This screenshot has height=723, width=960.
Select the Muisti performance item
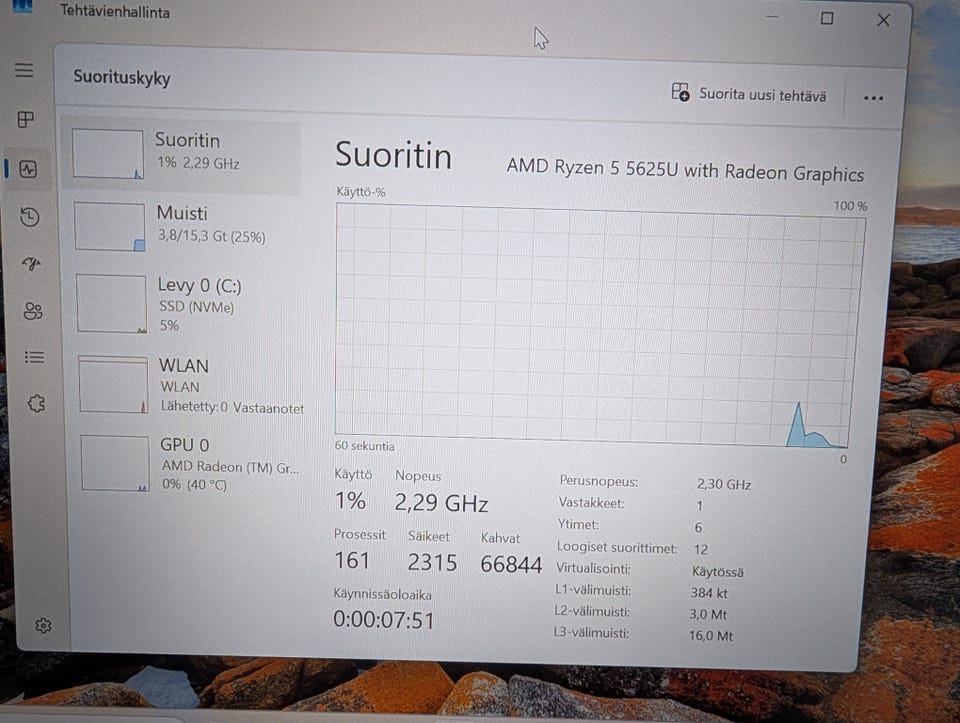183,227
